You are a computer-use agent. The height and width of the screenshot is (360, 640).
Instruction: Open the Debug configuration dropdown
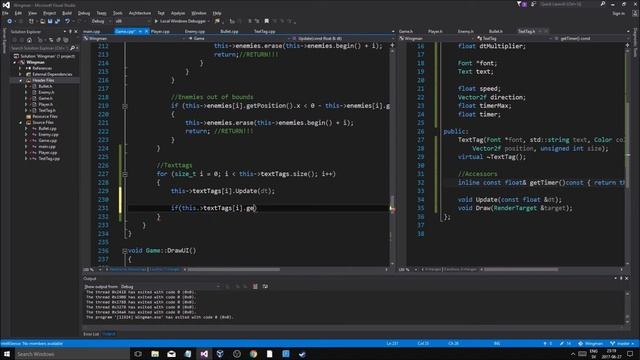click(101, 21)
